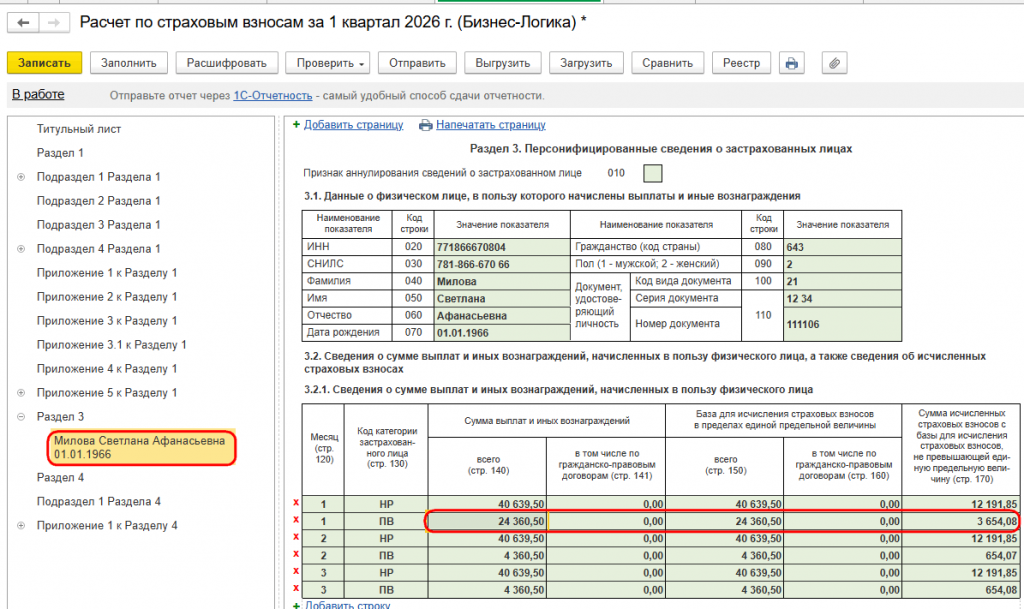Select the 24 360,50 cell in column 140

pyautogui.click(x=487, y=522)
